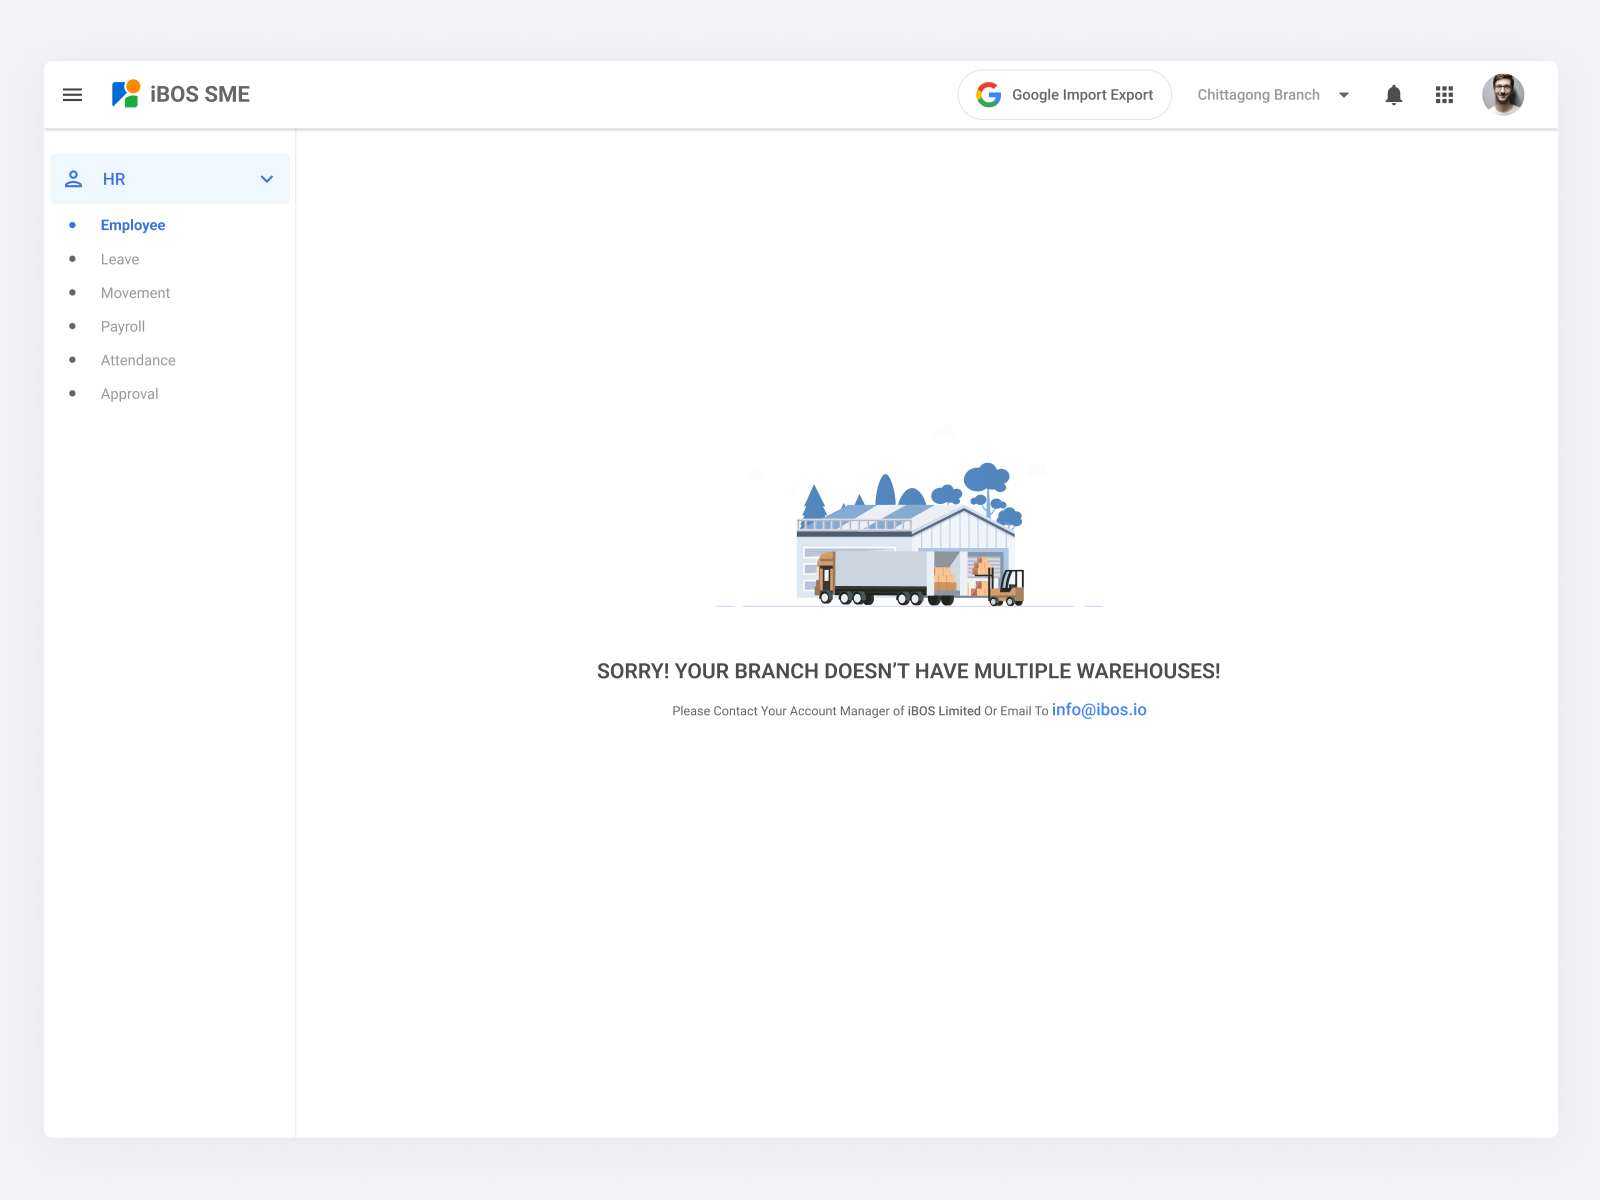Click the iBOS SME logo
Image resolution: width=1600 pixels, height=1200 pixels.
coord(180,94)
